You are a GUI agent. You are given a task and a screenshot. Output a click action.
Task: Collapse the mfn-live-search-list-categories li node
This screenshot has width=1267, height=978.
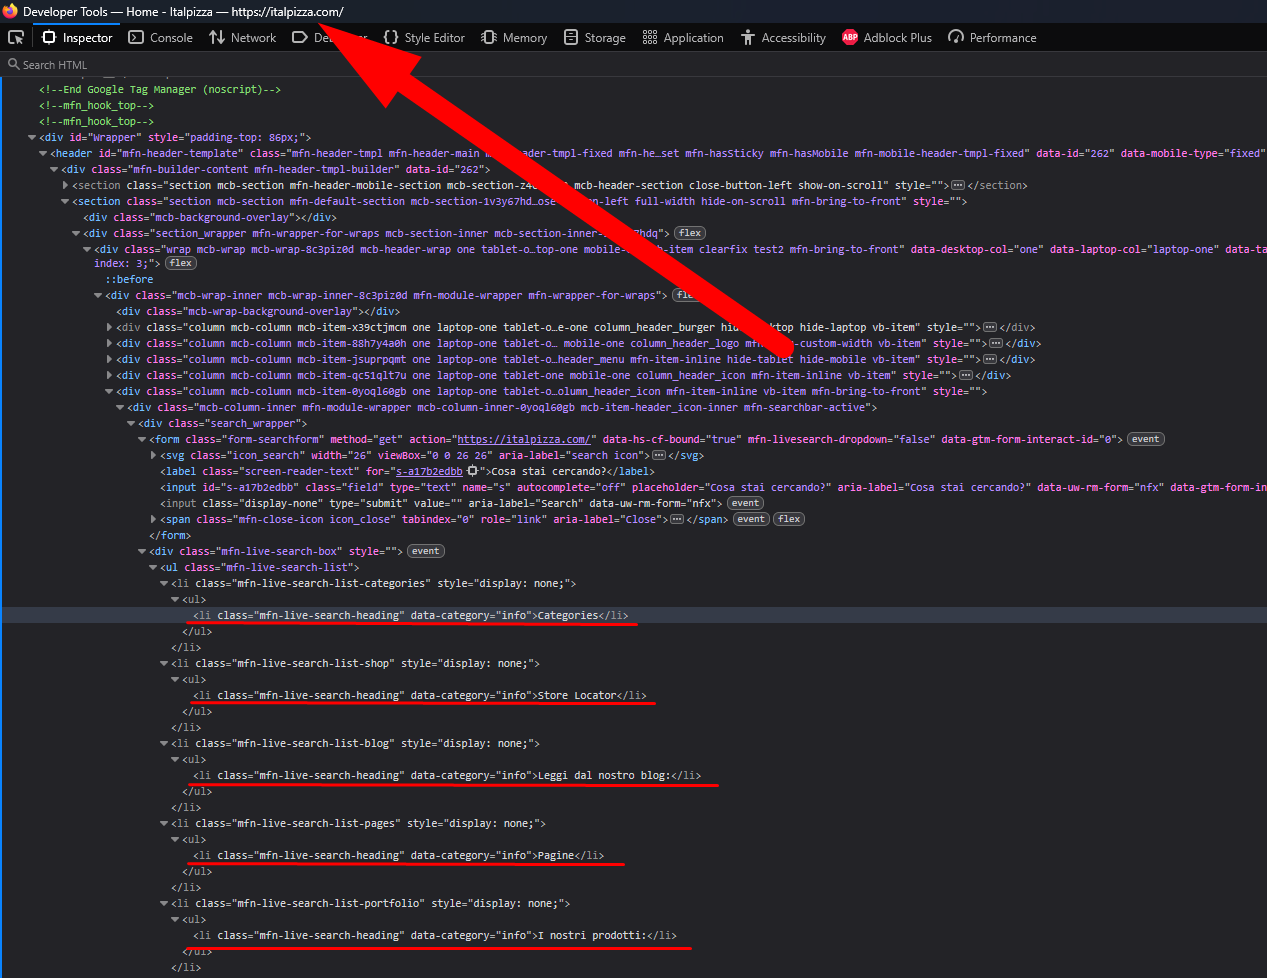(x=164, y=584)
